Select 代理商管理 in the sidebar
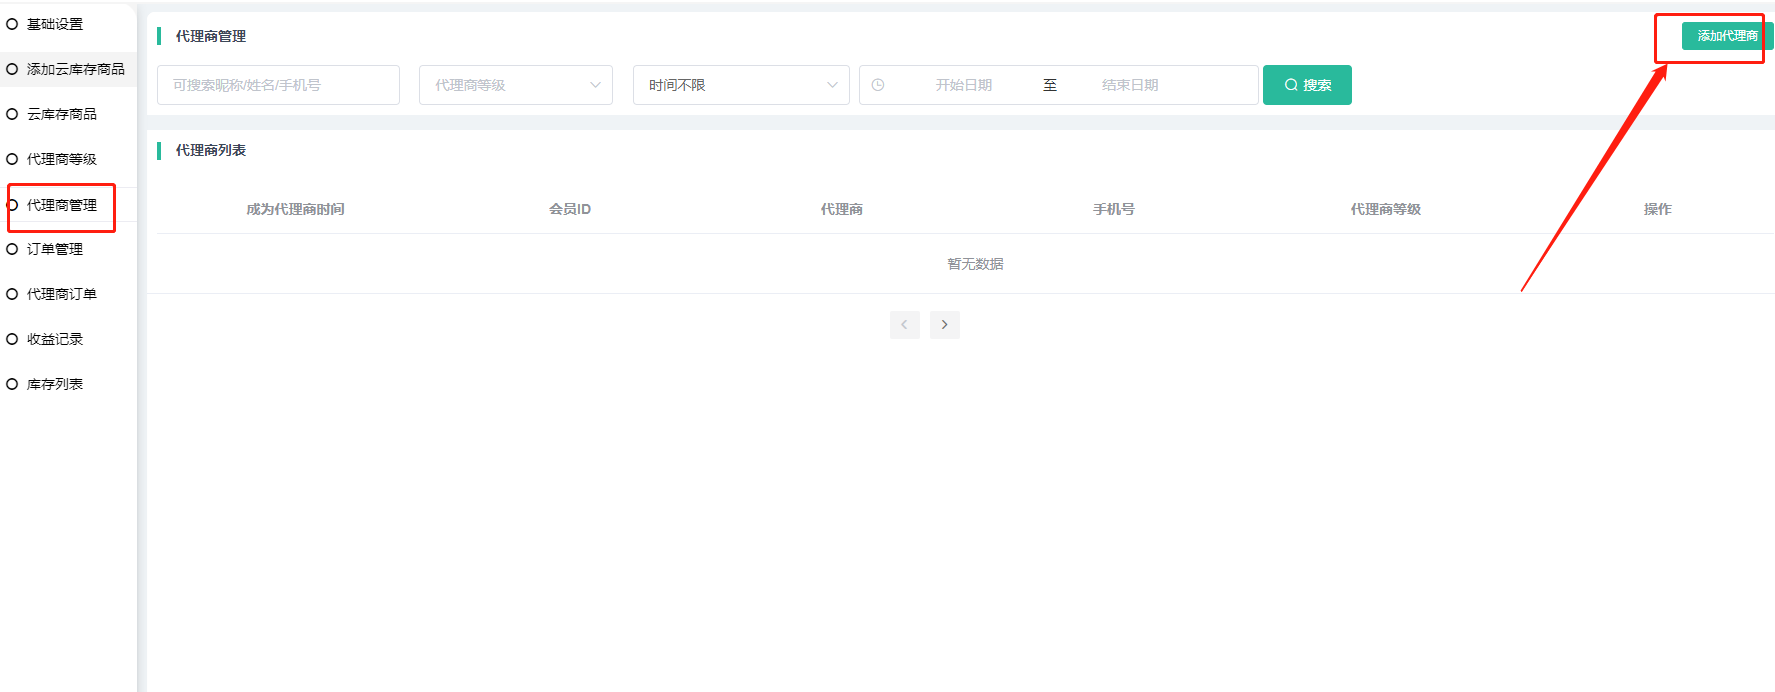This screenshot has height=692, width=1775. 61,205
